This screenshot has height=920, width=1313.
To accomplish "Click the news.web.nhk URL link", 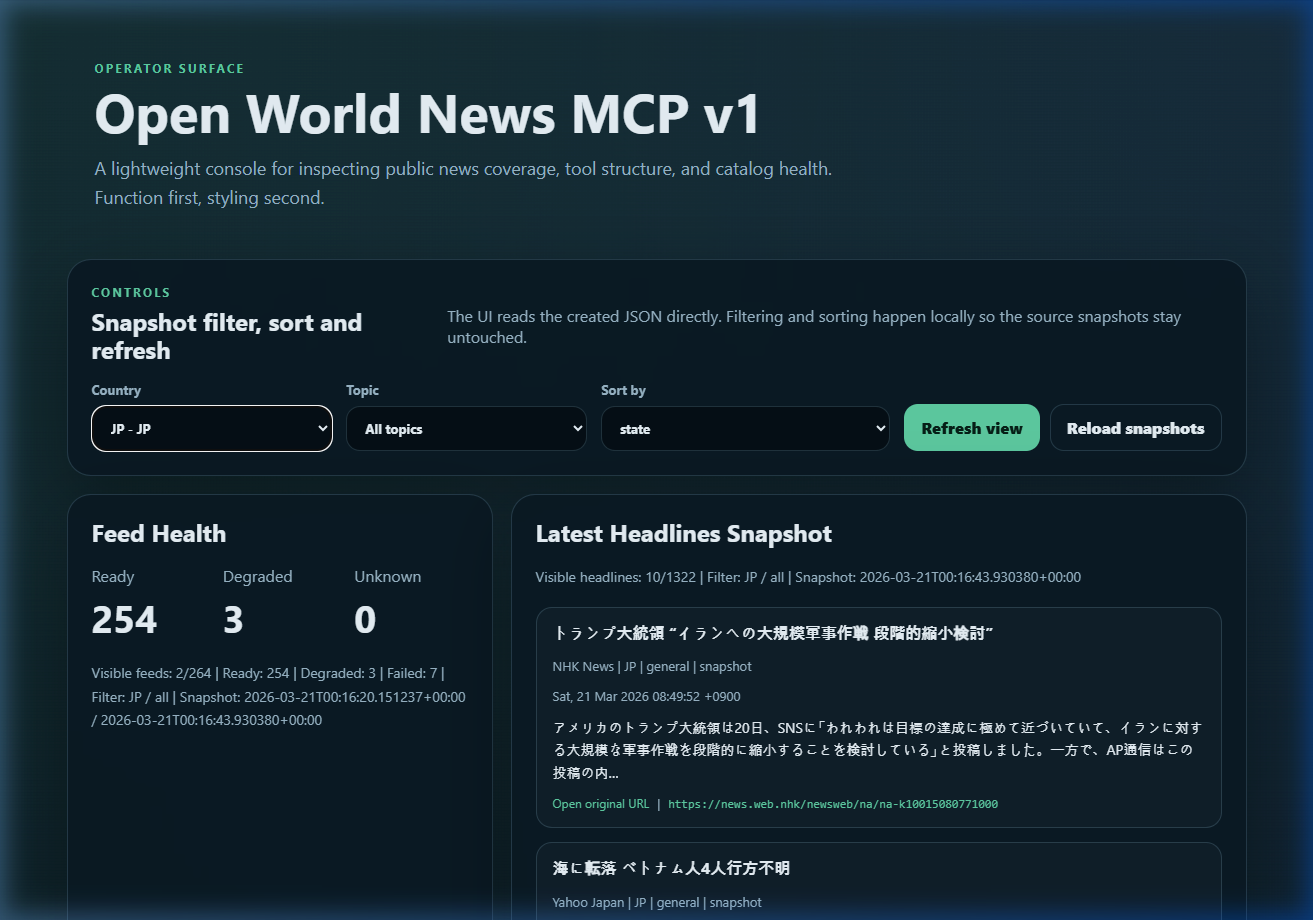I will click(833, 804).
